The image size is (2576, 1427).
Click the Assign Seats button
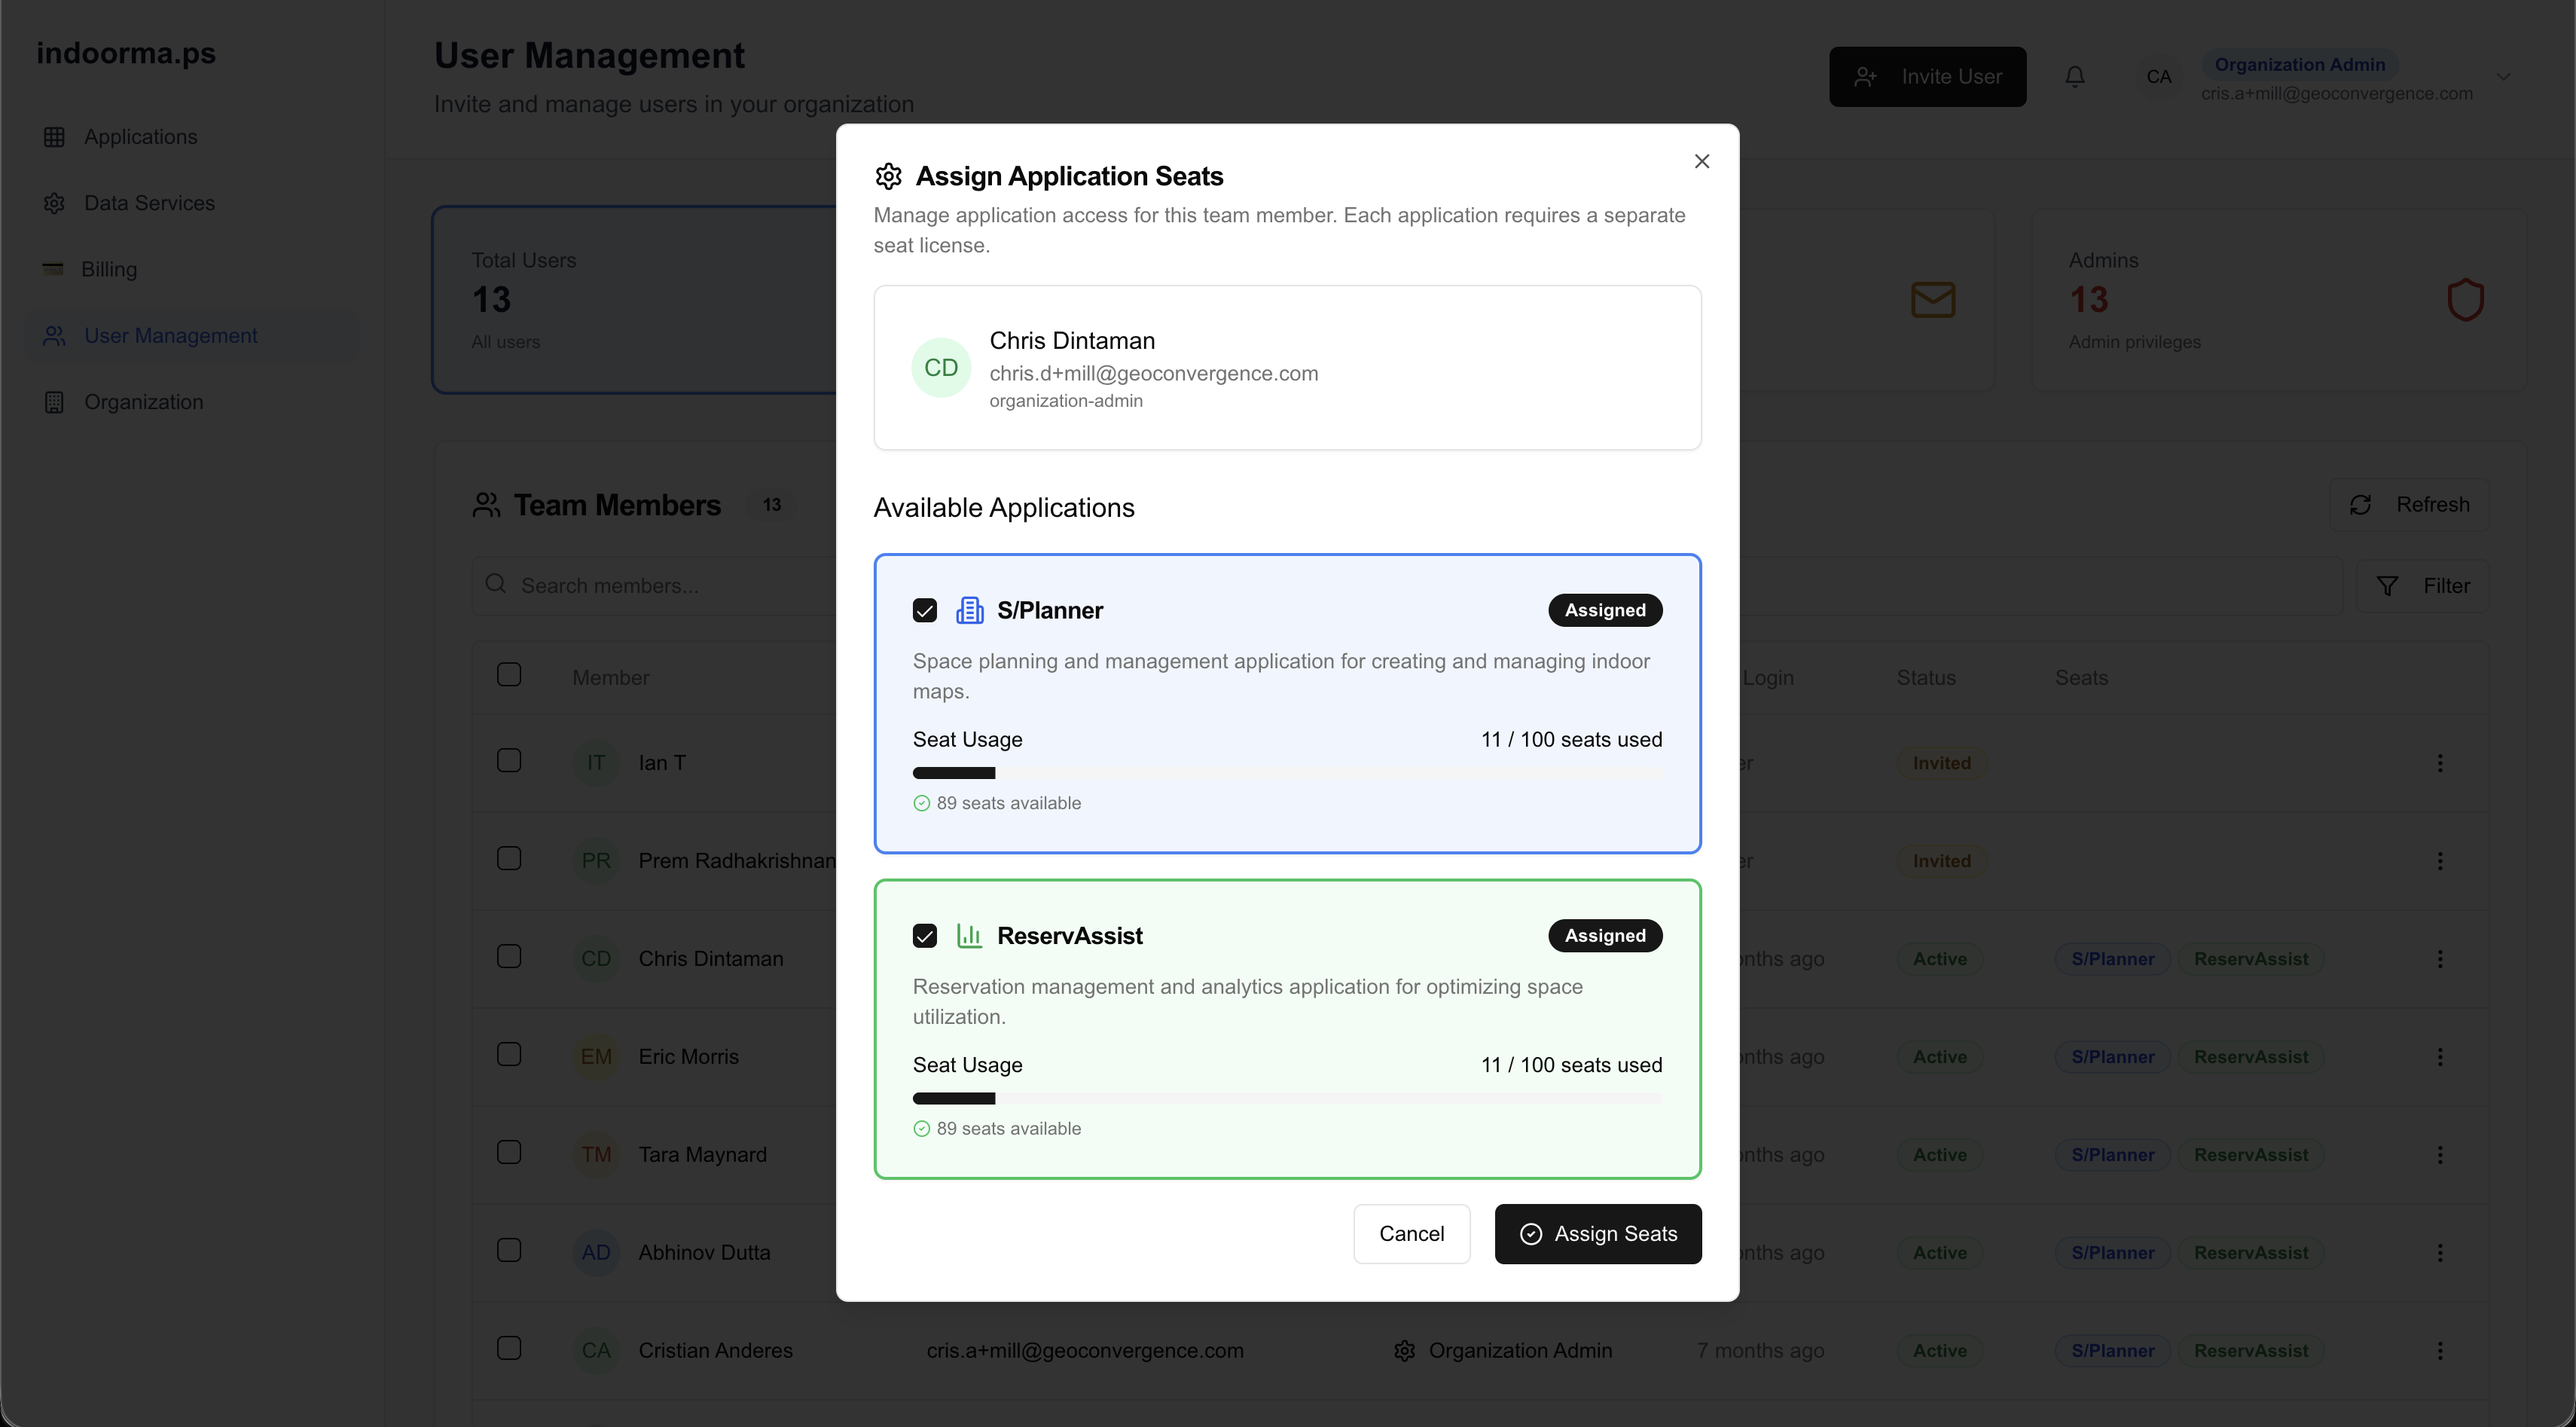pyautogui.click(x=1598, y=1234)
